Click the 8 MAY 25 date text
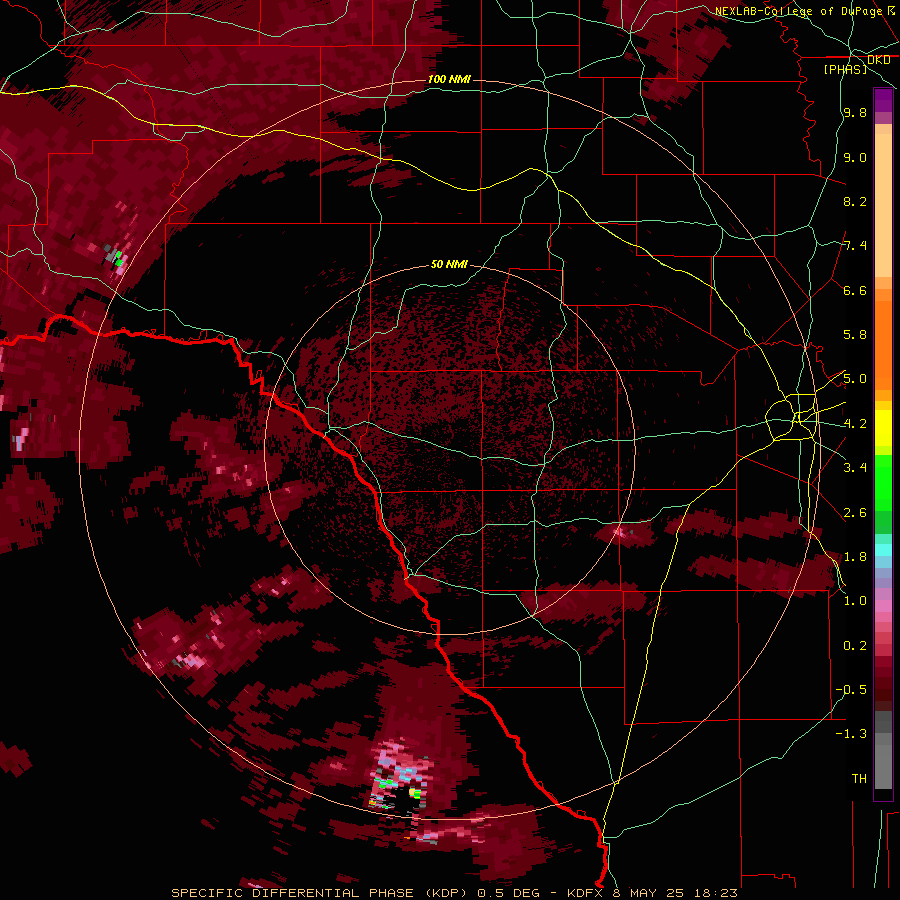Screen dimensions: 900x900 pyautogui.click(x=649, y=893)
